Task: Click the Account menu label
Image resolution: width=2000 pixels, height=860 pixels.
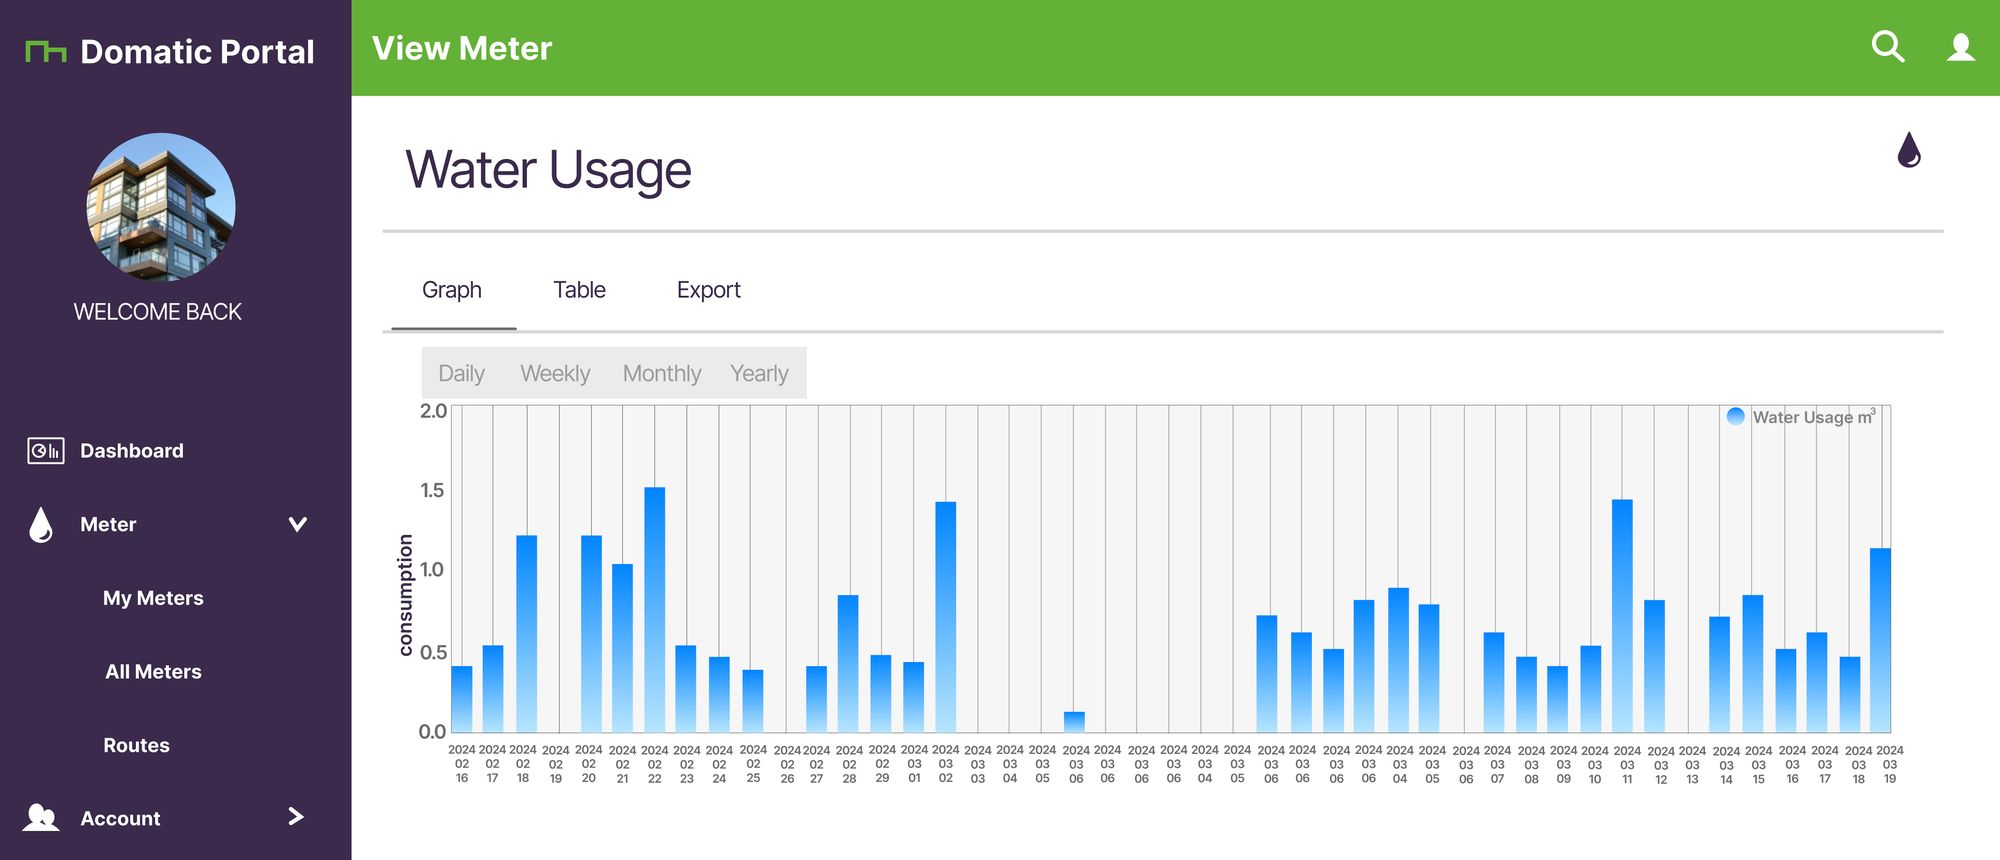Action: click(x=120, y=818)
